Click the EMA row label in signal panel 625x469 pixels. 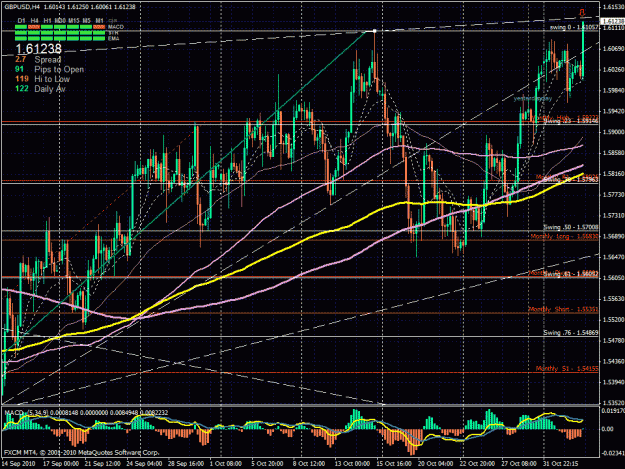113,39
